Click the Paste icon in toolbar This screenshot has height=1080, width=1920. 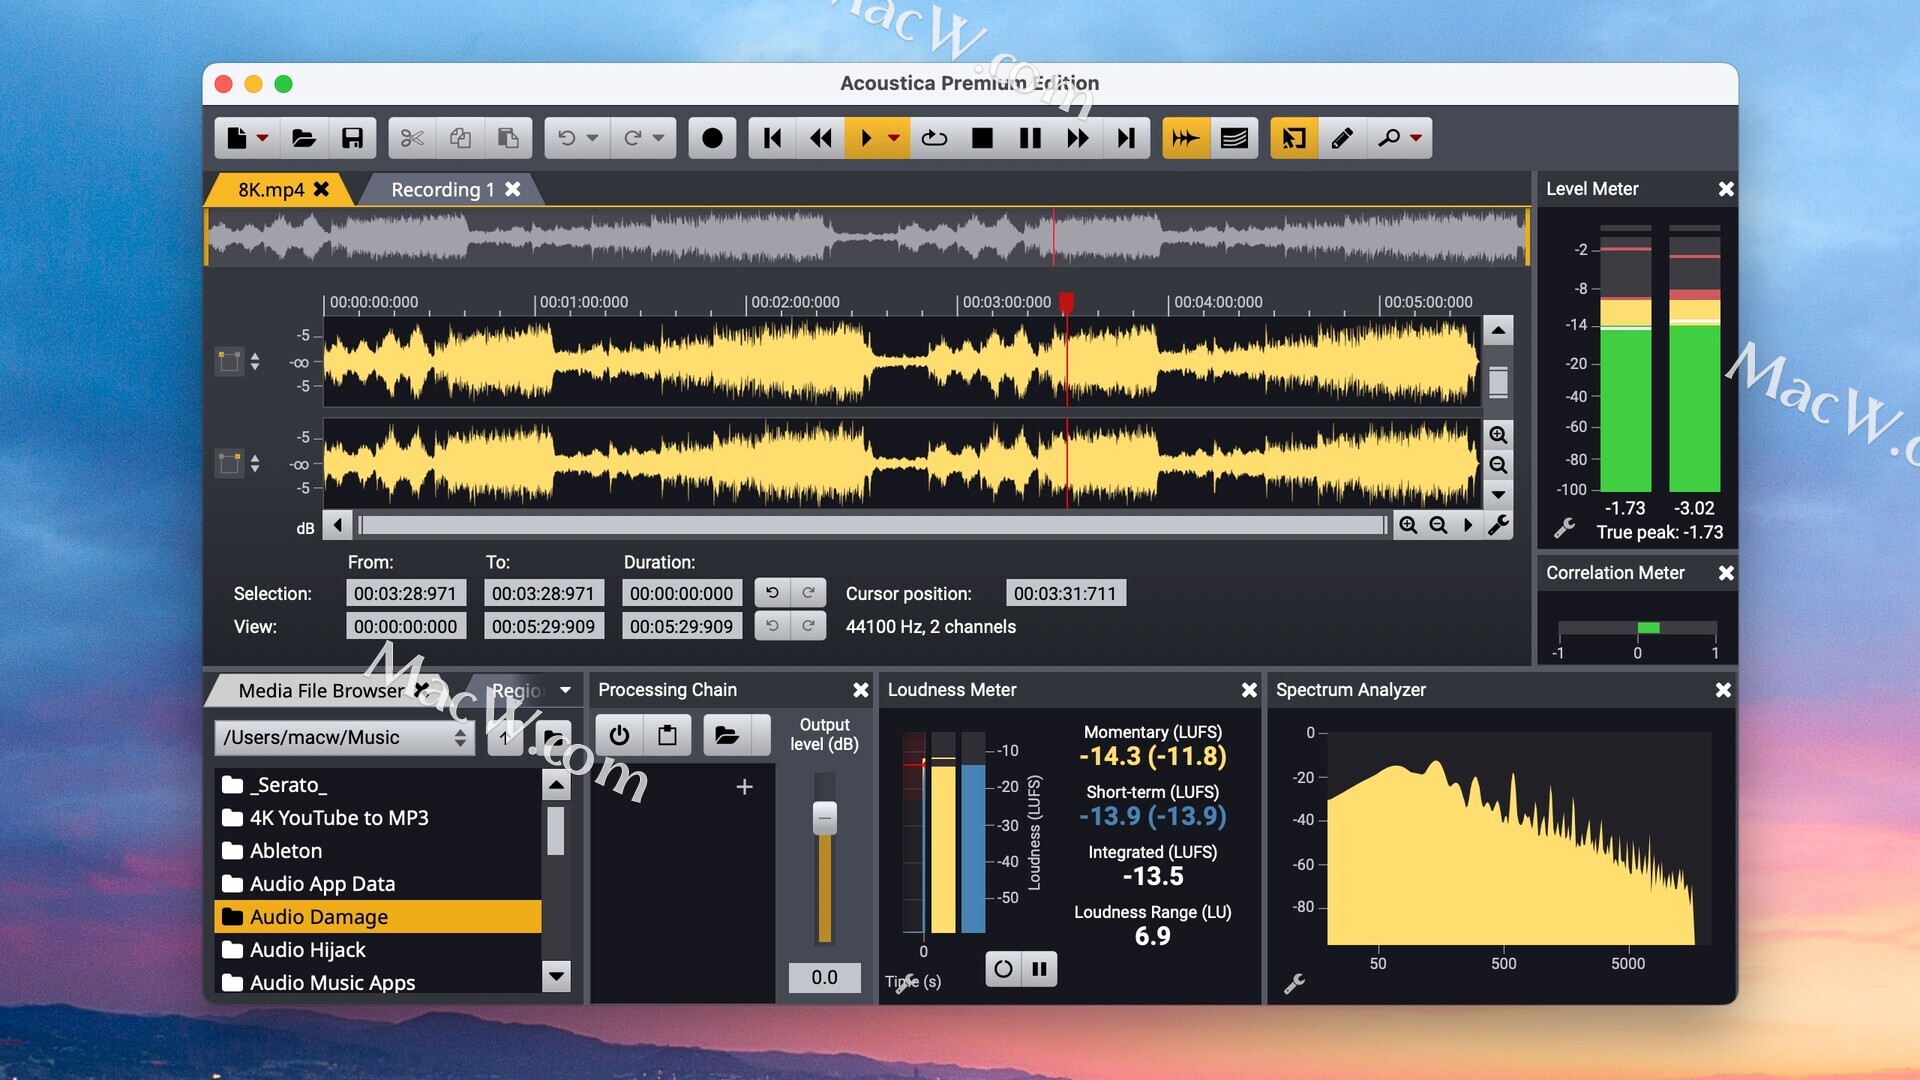click(x=508, y=138)
